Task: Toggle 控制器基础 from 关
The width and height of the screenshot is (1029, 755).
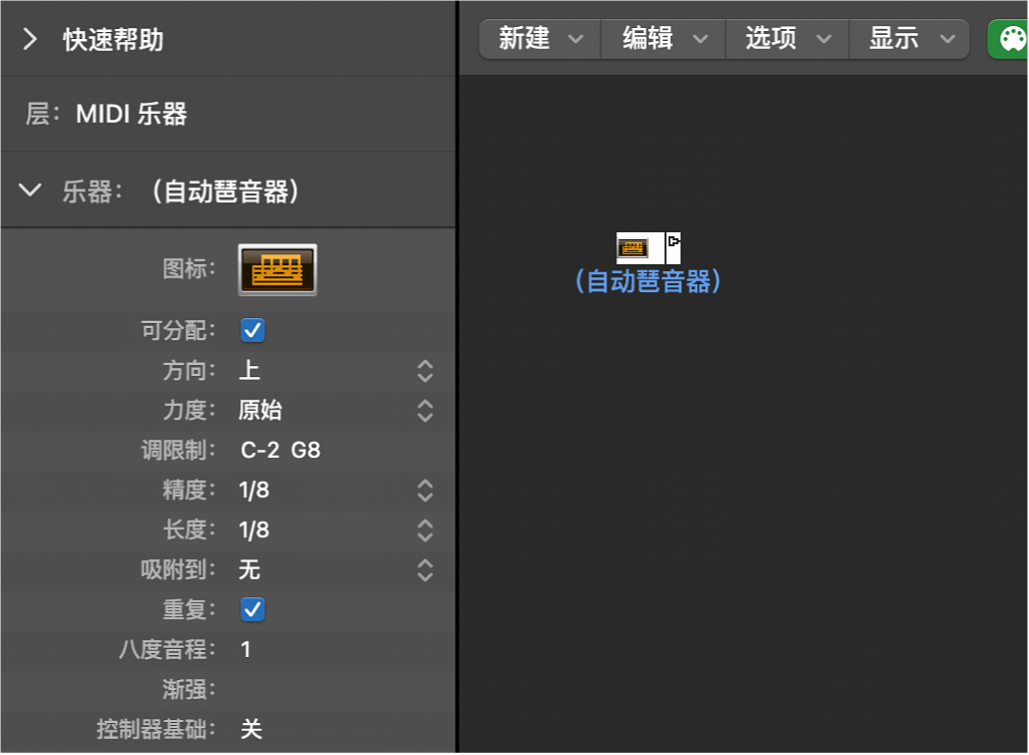Action: [x=250, y=731]
